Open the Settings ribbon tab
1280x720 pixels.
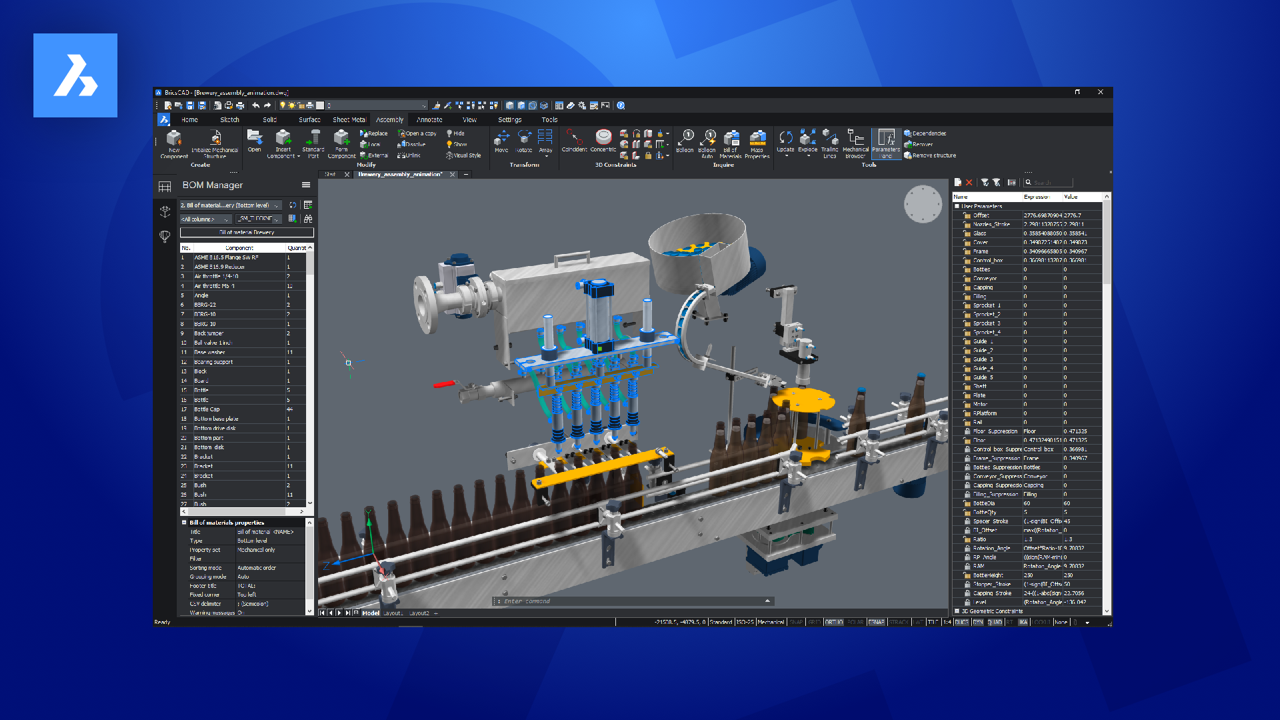pyautogui.click(x=509, y=119)
